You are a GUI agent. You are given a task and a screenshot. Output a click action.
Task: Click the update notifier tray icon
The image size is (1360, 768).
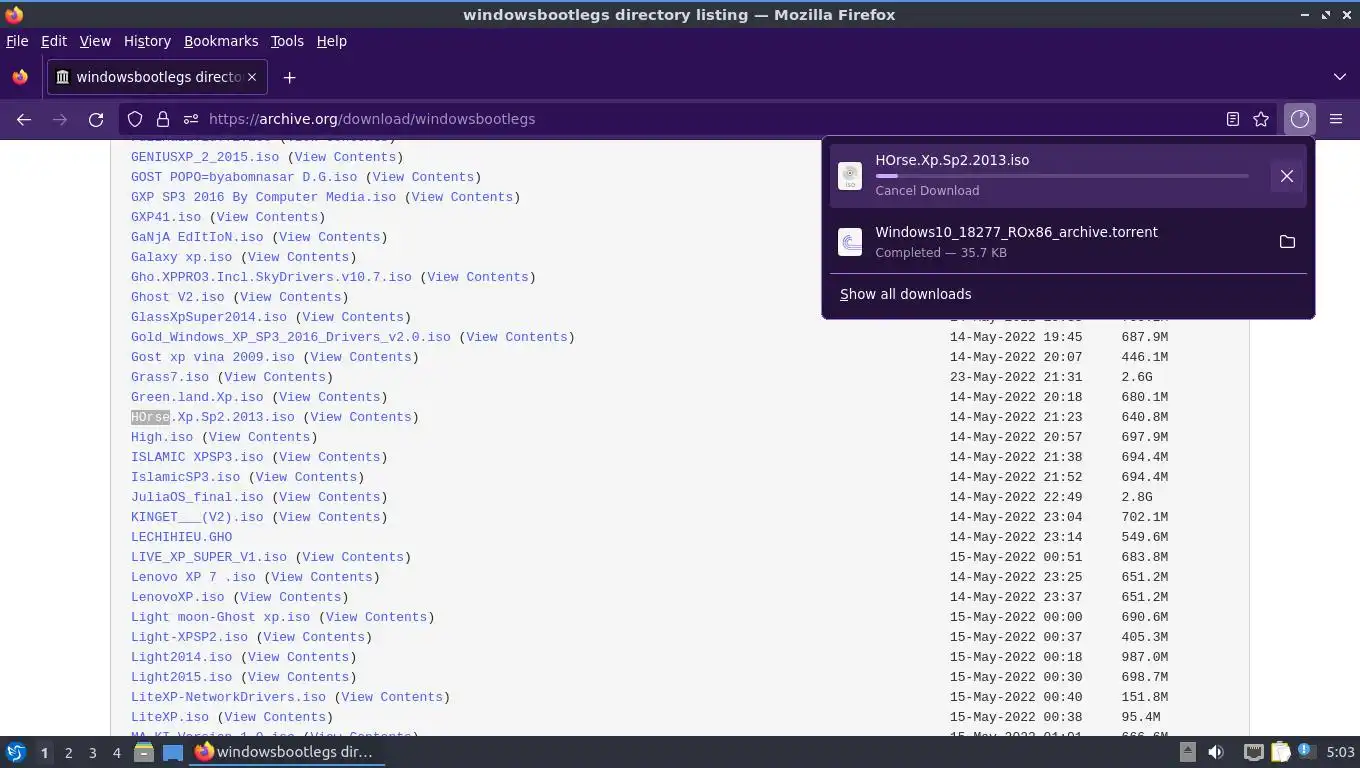point(1306,751)
